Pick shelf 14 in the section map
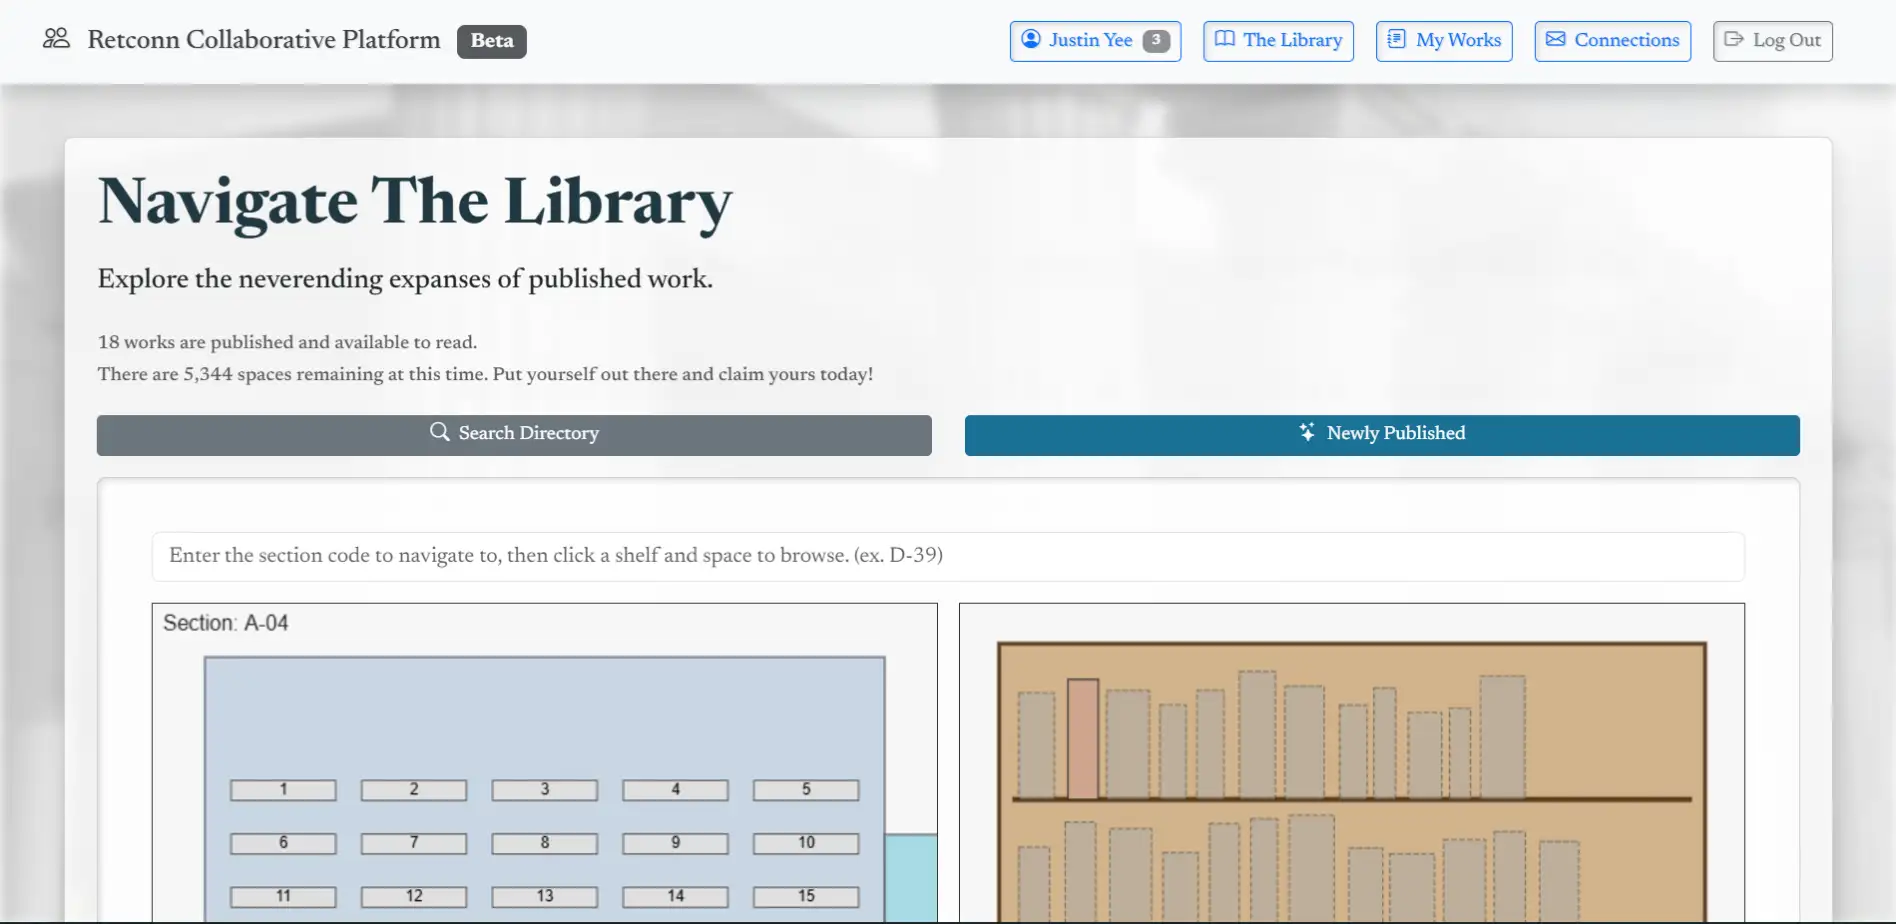1896x924 pixels. point(676,896)
